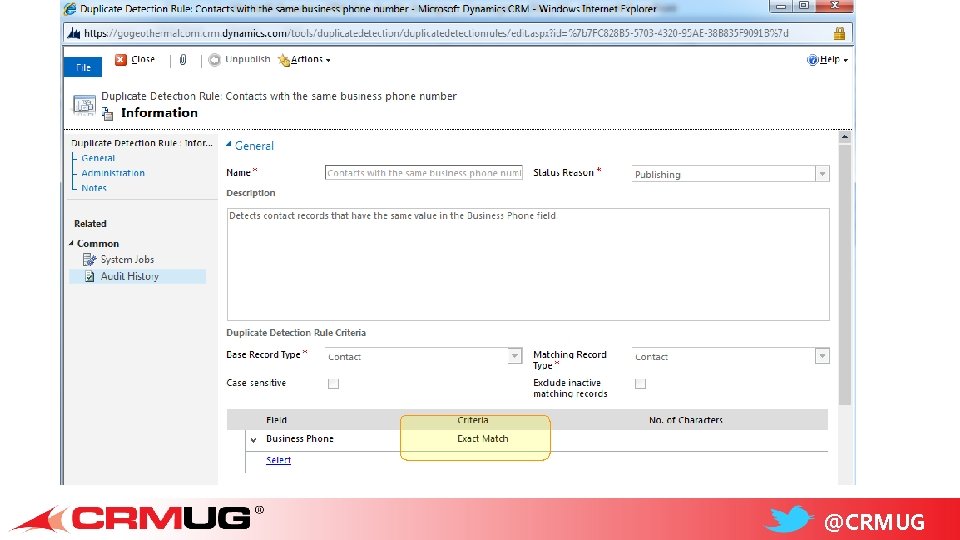Open the Help menu
Image resolution: width=960 pixels, height=540 pixels.
point(827,59)
